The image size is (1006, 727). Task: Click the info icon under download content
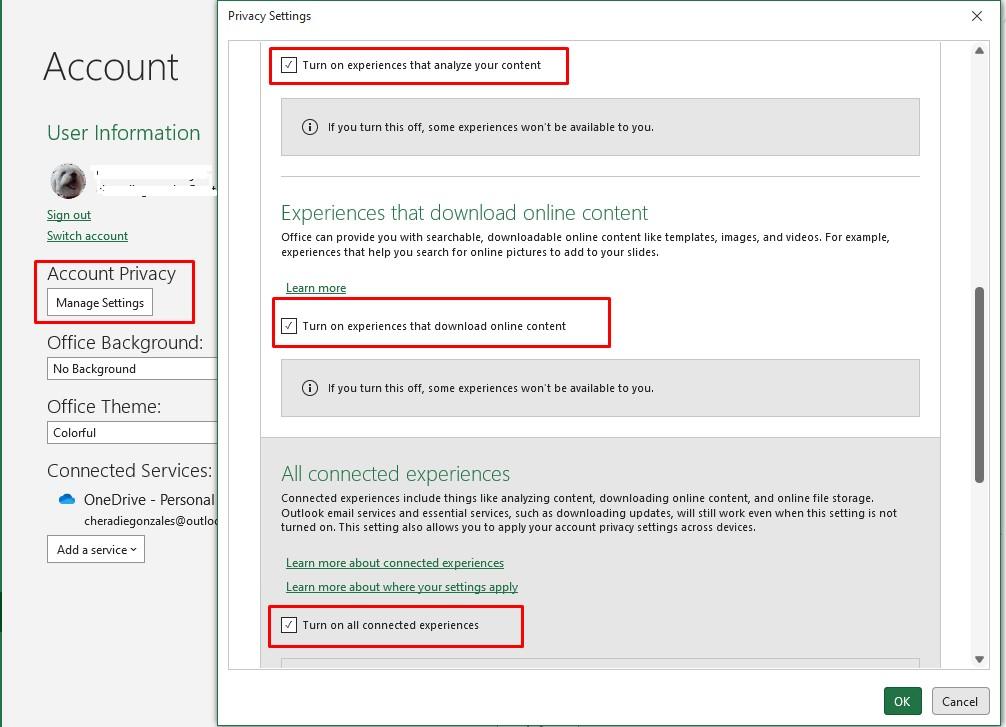click(x=310, y=388)
